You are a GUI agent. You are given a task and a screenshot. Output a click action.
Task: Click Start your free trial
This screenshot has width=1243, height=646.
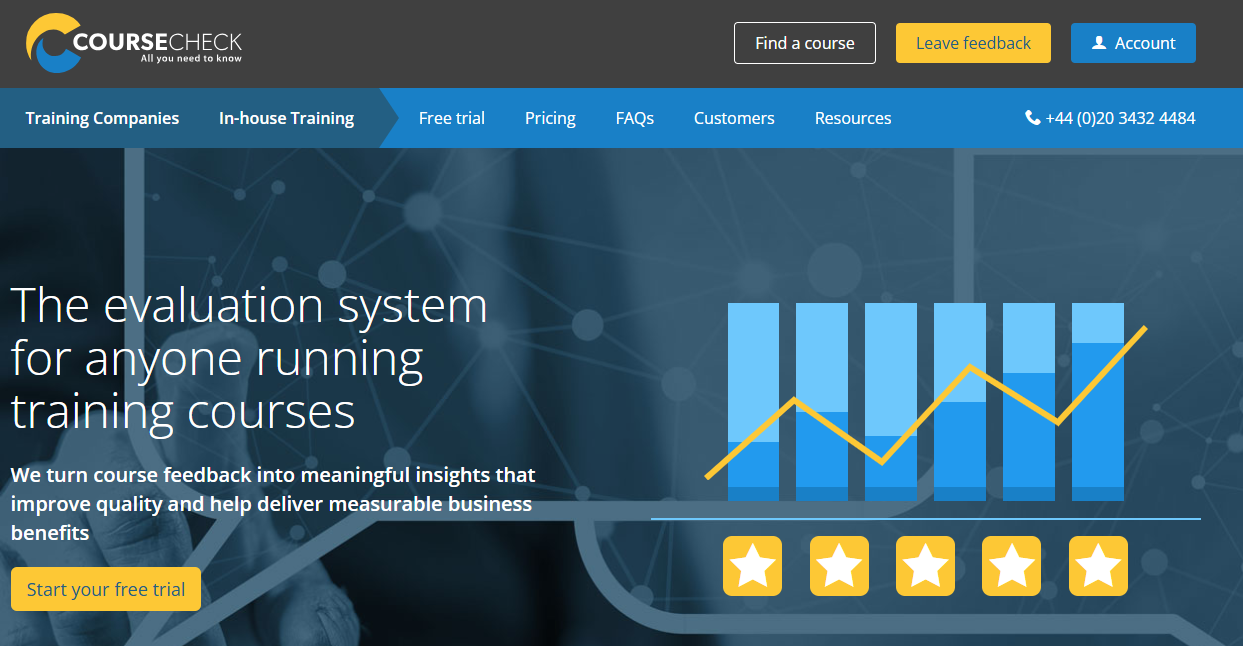coord(105,589)
